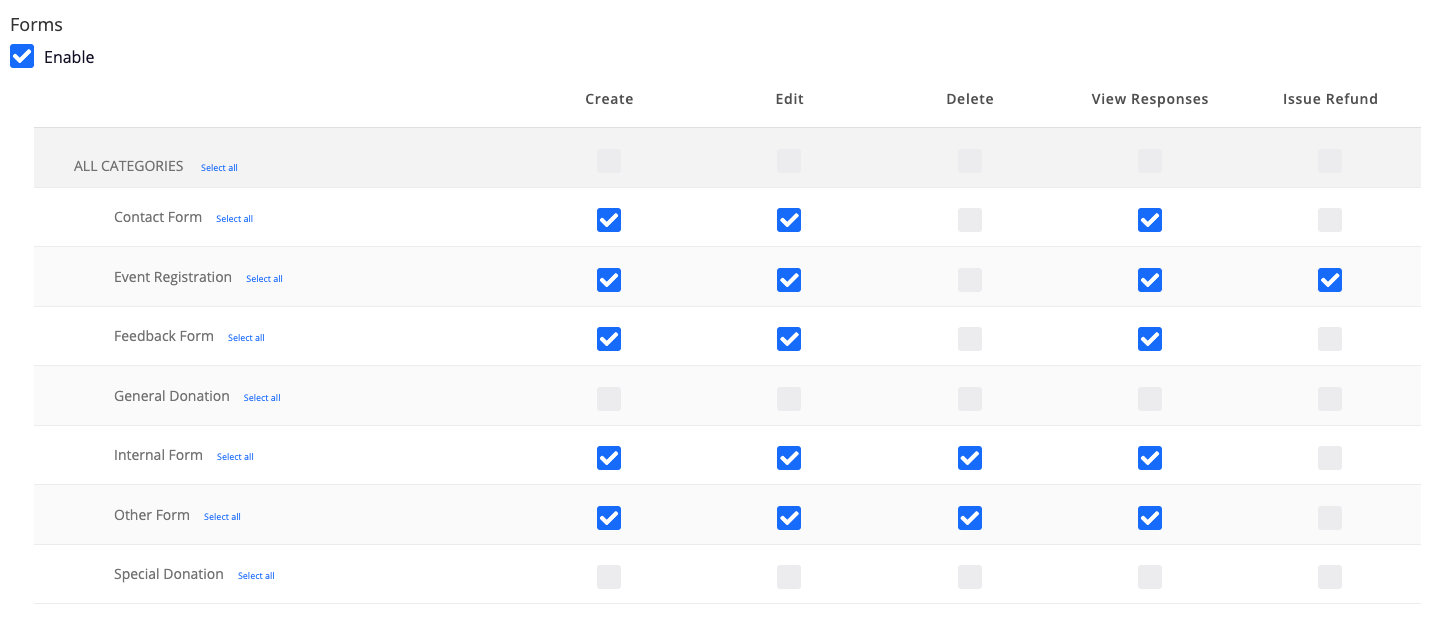Enable View Responses for General Donation
Image resolution: width=1438 pixels, height=628 pixels.
click(x=1149, y=398)
